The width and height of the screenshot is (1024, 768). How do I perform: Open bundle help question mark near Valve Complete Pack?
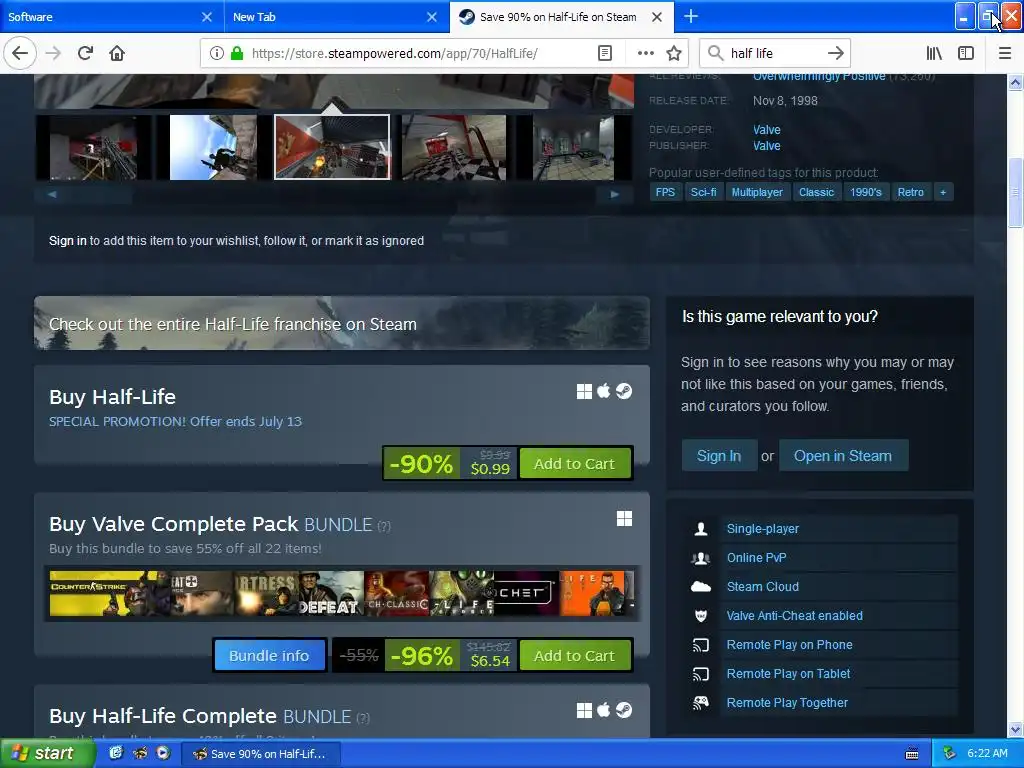click(x=384, y=526)
